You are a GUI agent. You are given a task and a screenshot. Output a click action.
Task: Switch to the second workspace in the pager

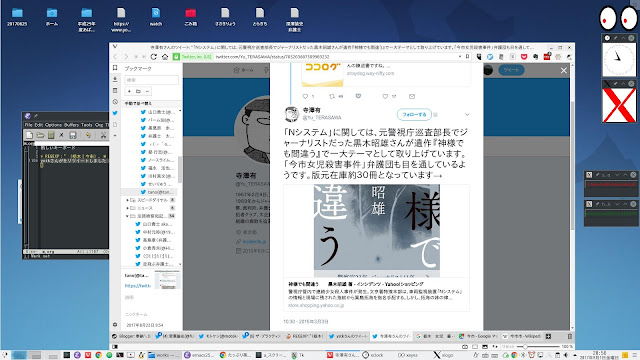[35, 355]
